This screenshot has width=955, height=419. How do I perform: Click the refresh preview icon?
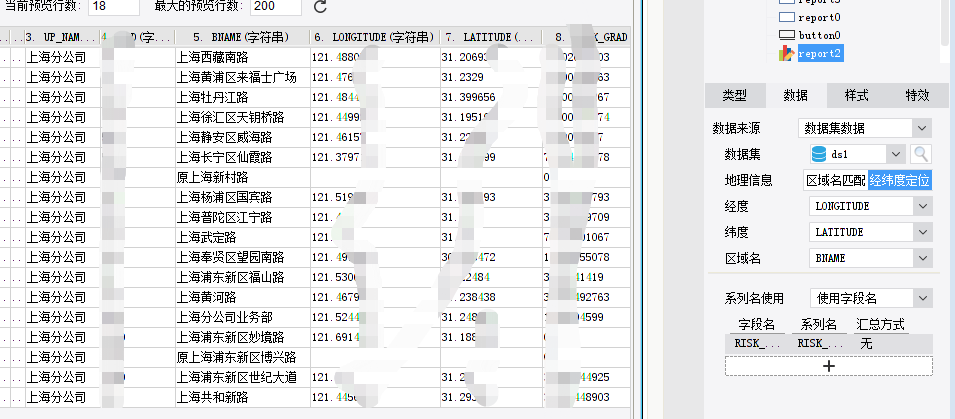point(320,7)
